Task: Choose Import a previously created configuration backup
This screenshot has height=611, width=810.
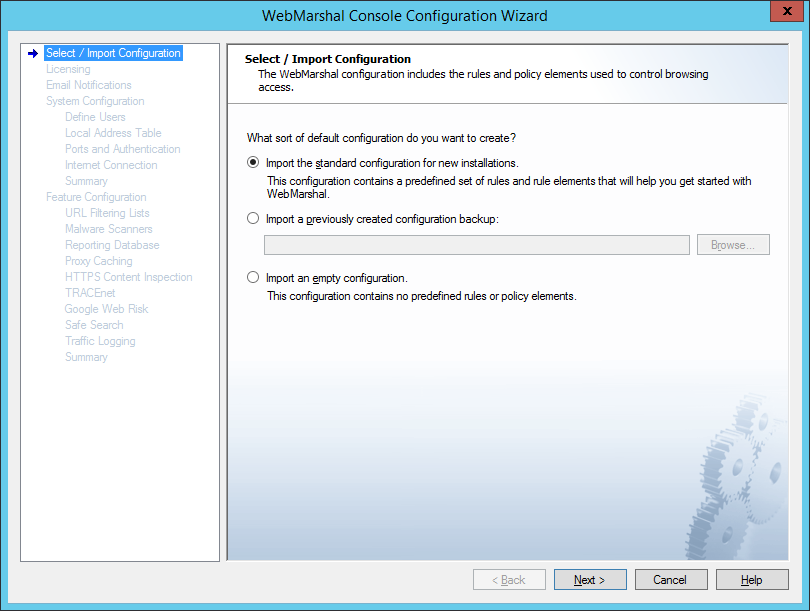Action: [253, 219]
